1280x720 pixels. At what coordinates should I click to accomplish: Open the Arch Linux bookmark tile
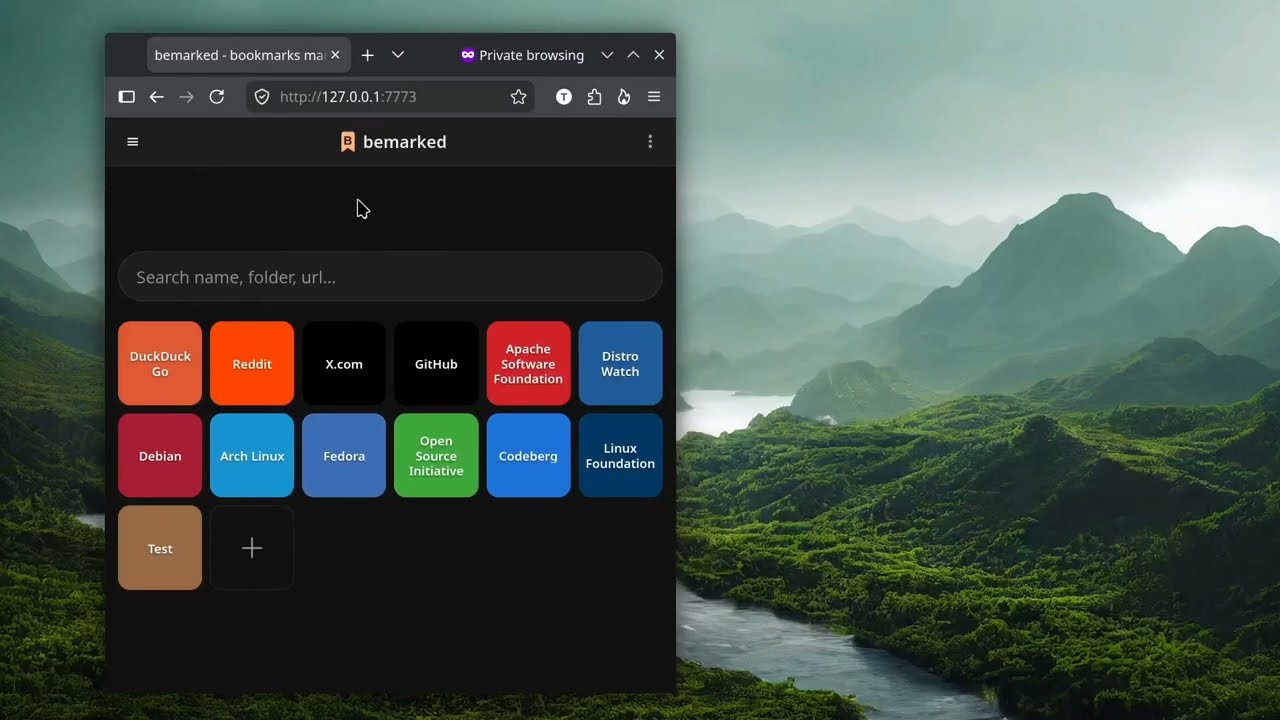[252, 456]
